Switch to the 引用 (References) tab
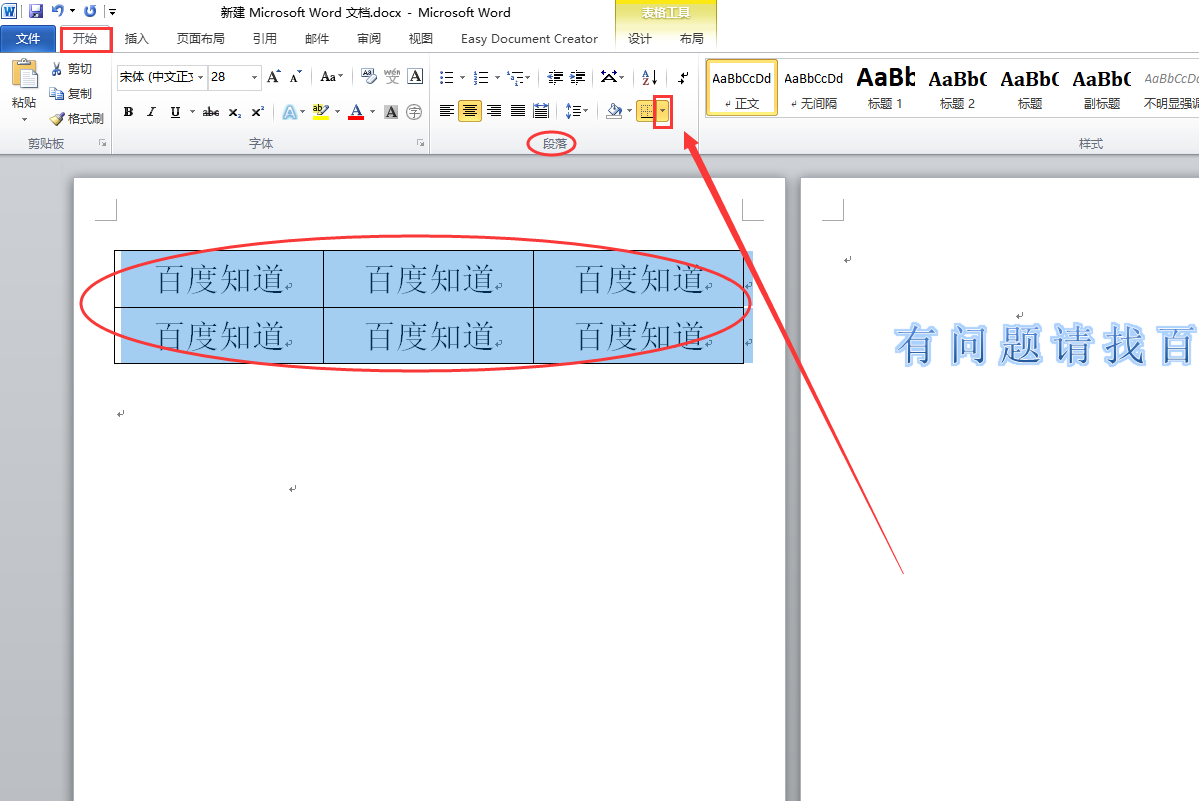Viewport: 1199px width, 801px height. tap(265, 38)
